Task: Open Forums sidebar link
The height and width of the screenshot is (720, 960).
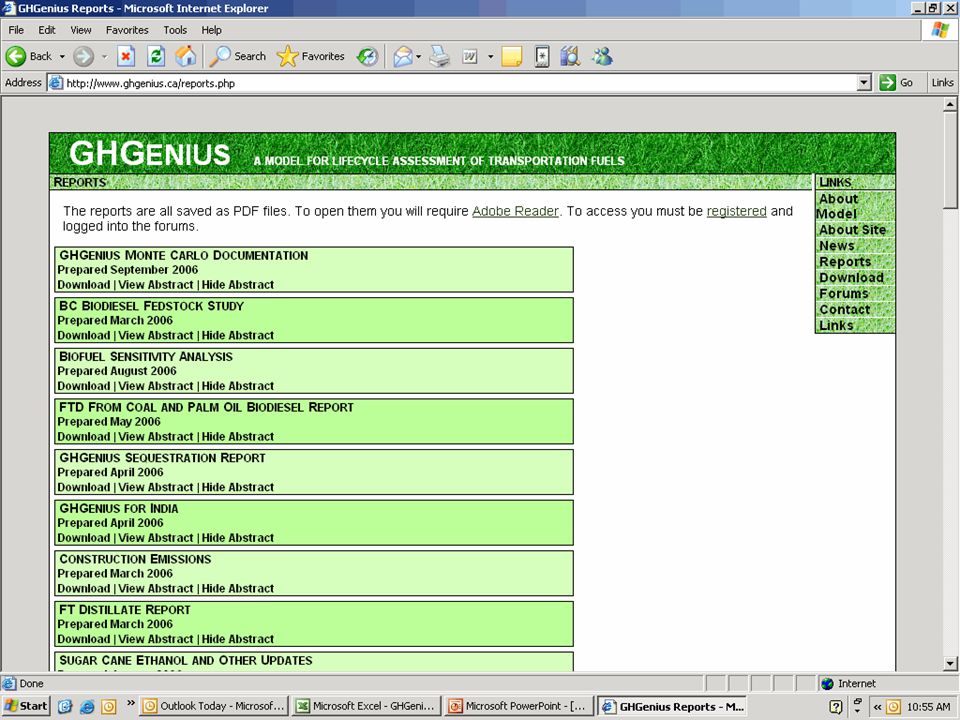Action: (844, 293)
